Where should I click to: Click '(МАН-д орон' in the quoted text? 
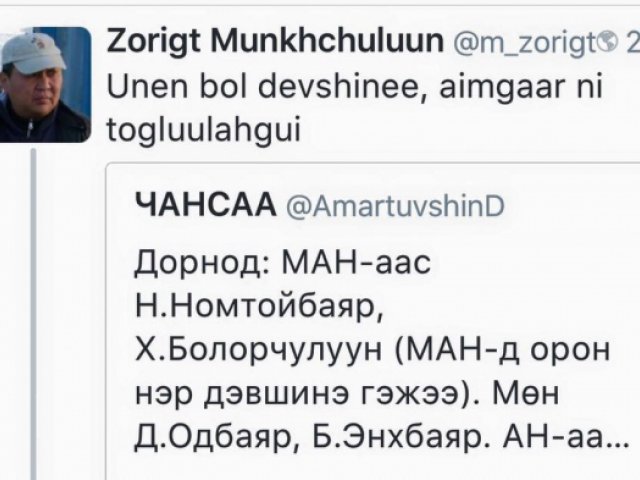503,351
